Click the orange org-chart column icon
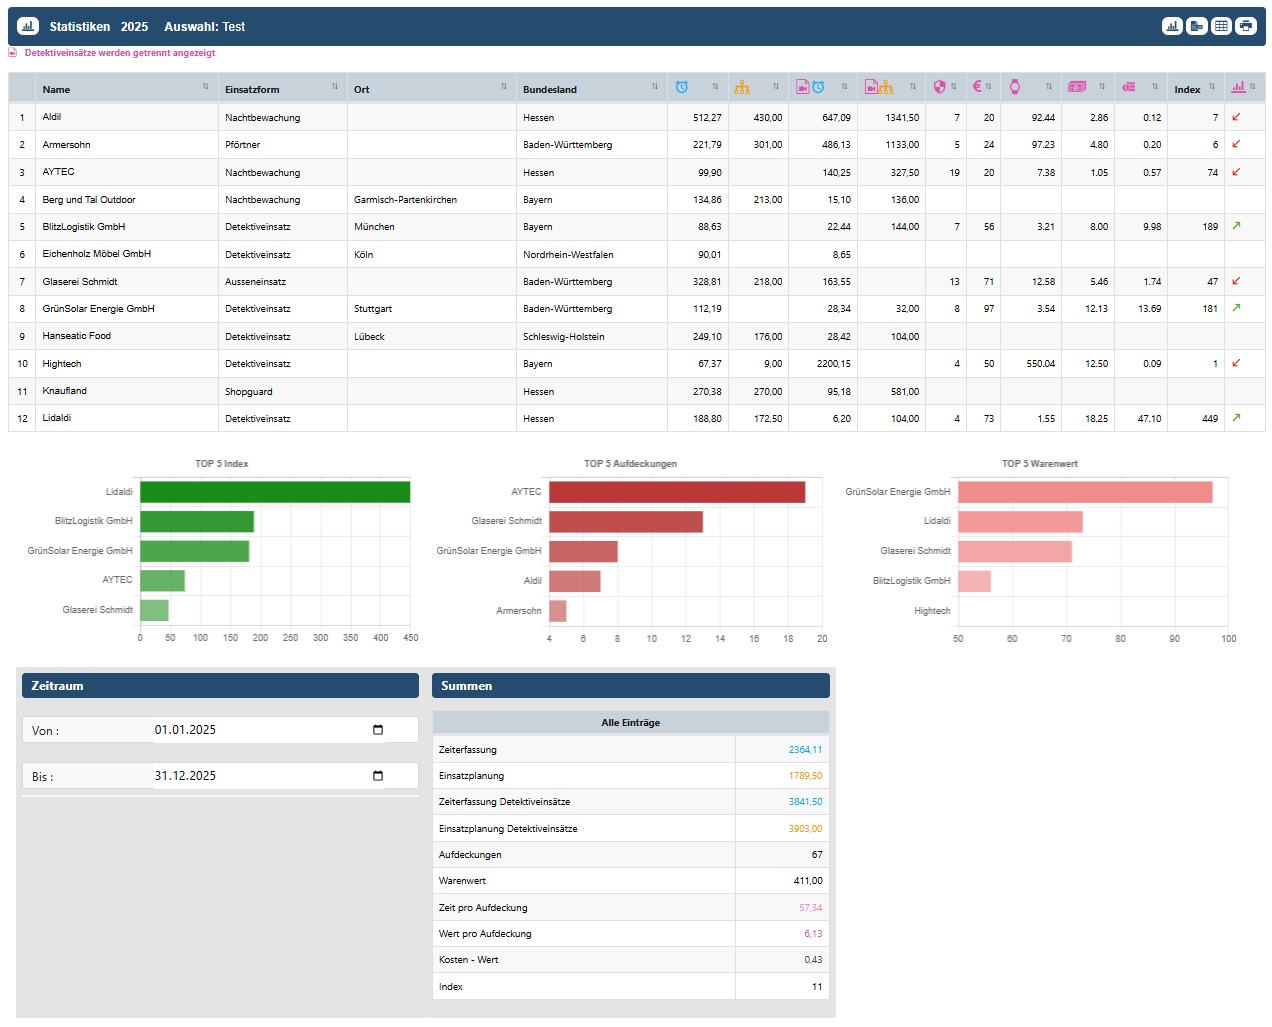 pos(742,87)
